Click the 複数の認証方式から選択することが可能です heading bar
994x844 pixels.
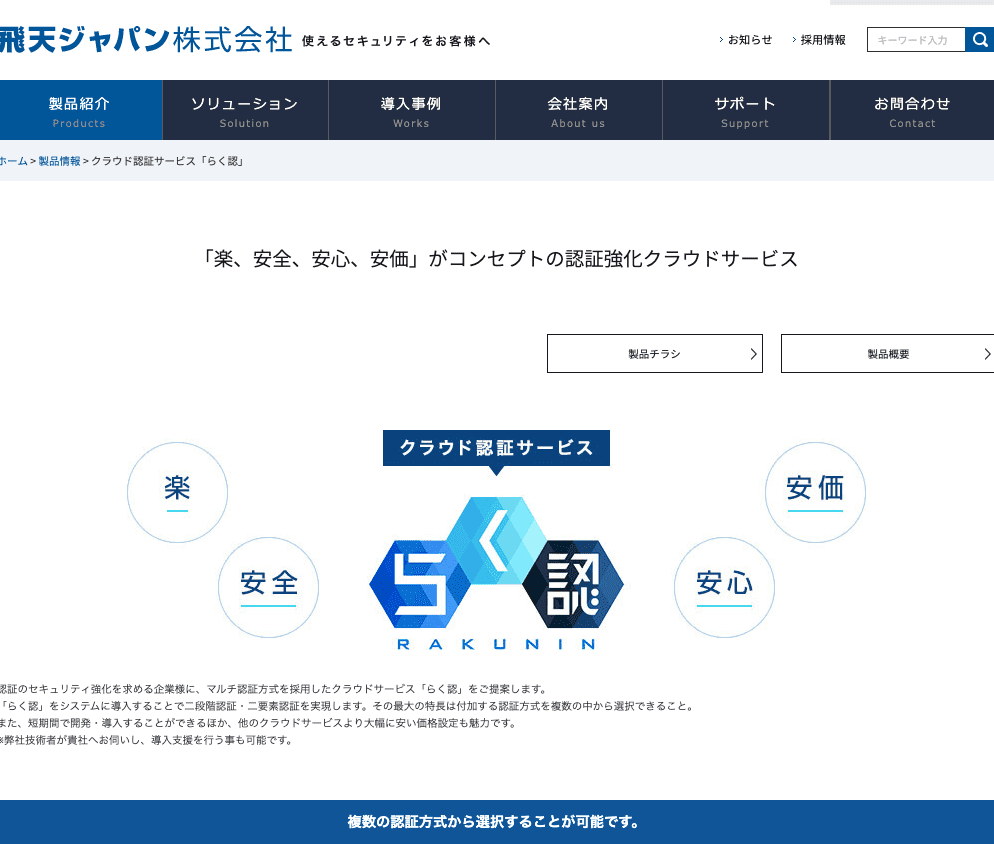(x=497, y=822)
